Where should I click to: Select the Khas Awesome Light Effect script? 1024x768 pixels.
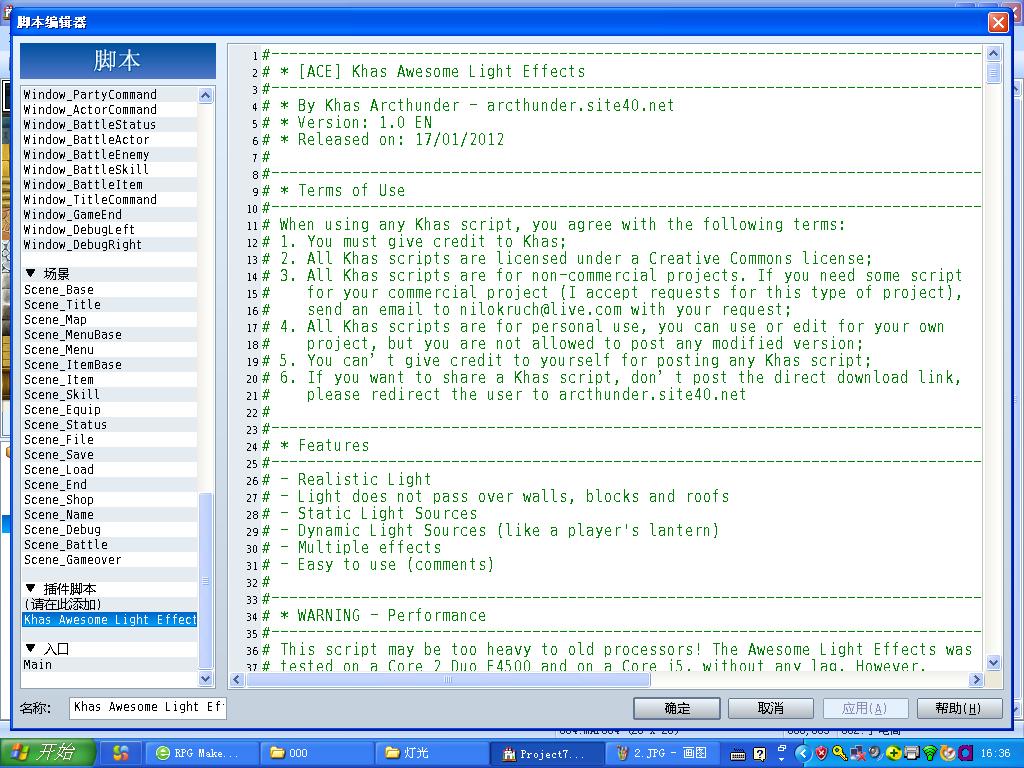109,620
